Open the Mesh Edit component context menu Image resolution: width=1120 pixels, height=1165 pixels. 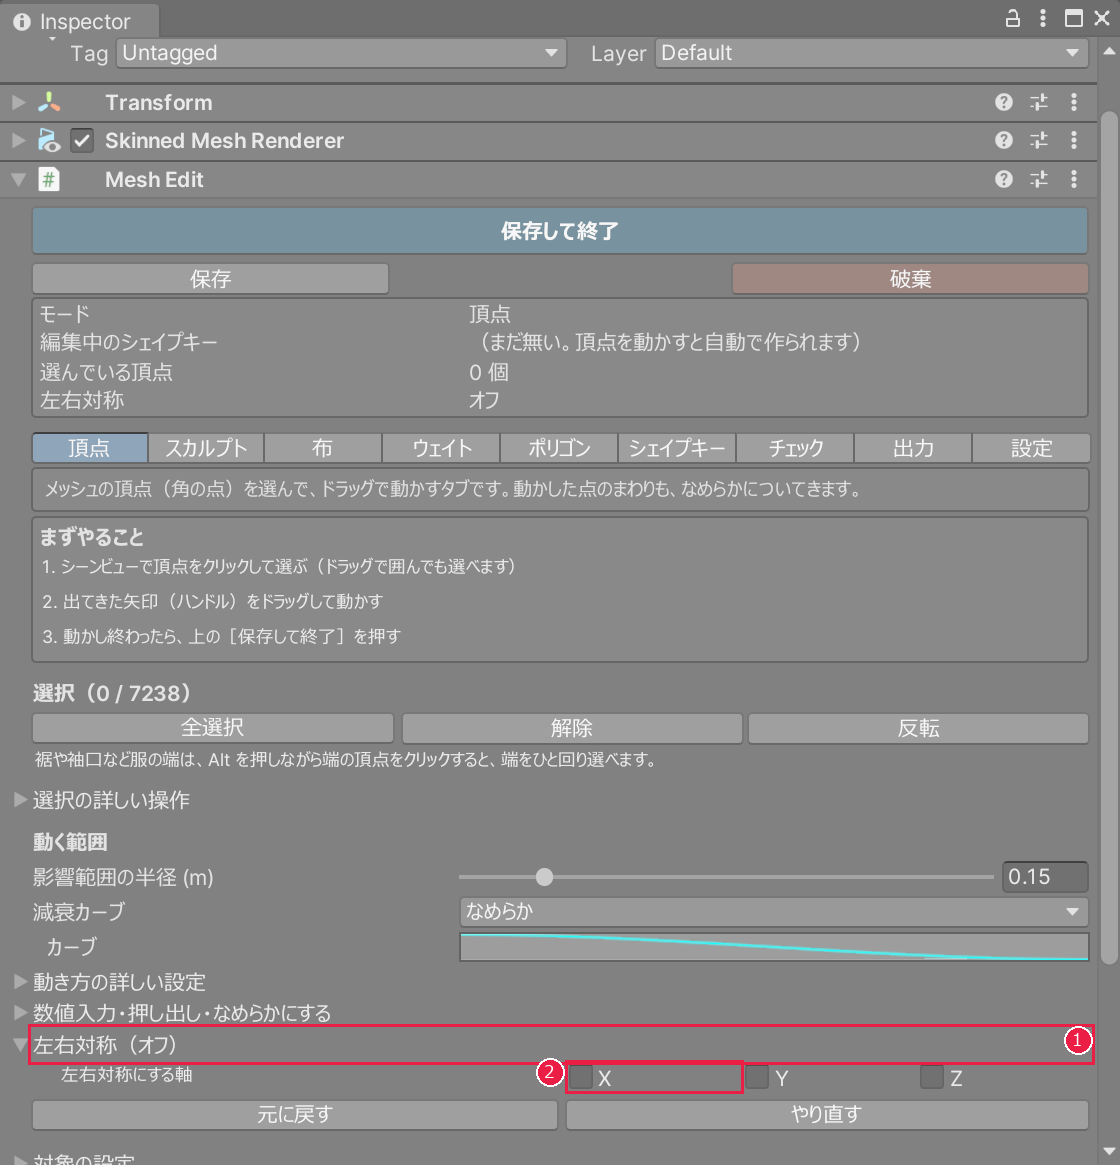tap(1074, 179)
